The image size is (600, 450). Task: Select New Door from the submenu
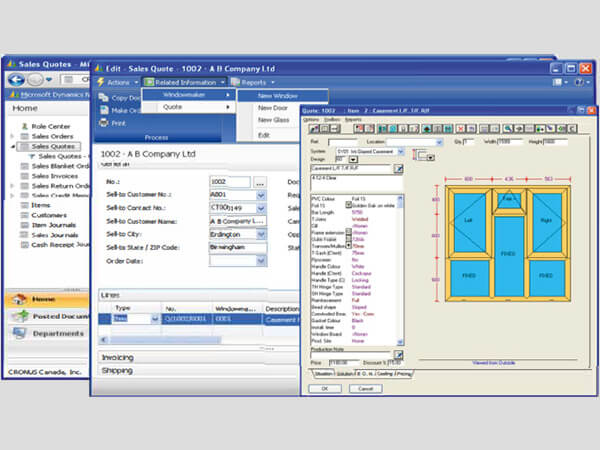coord(273,107)
